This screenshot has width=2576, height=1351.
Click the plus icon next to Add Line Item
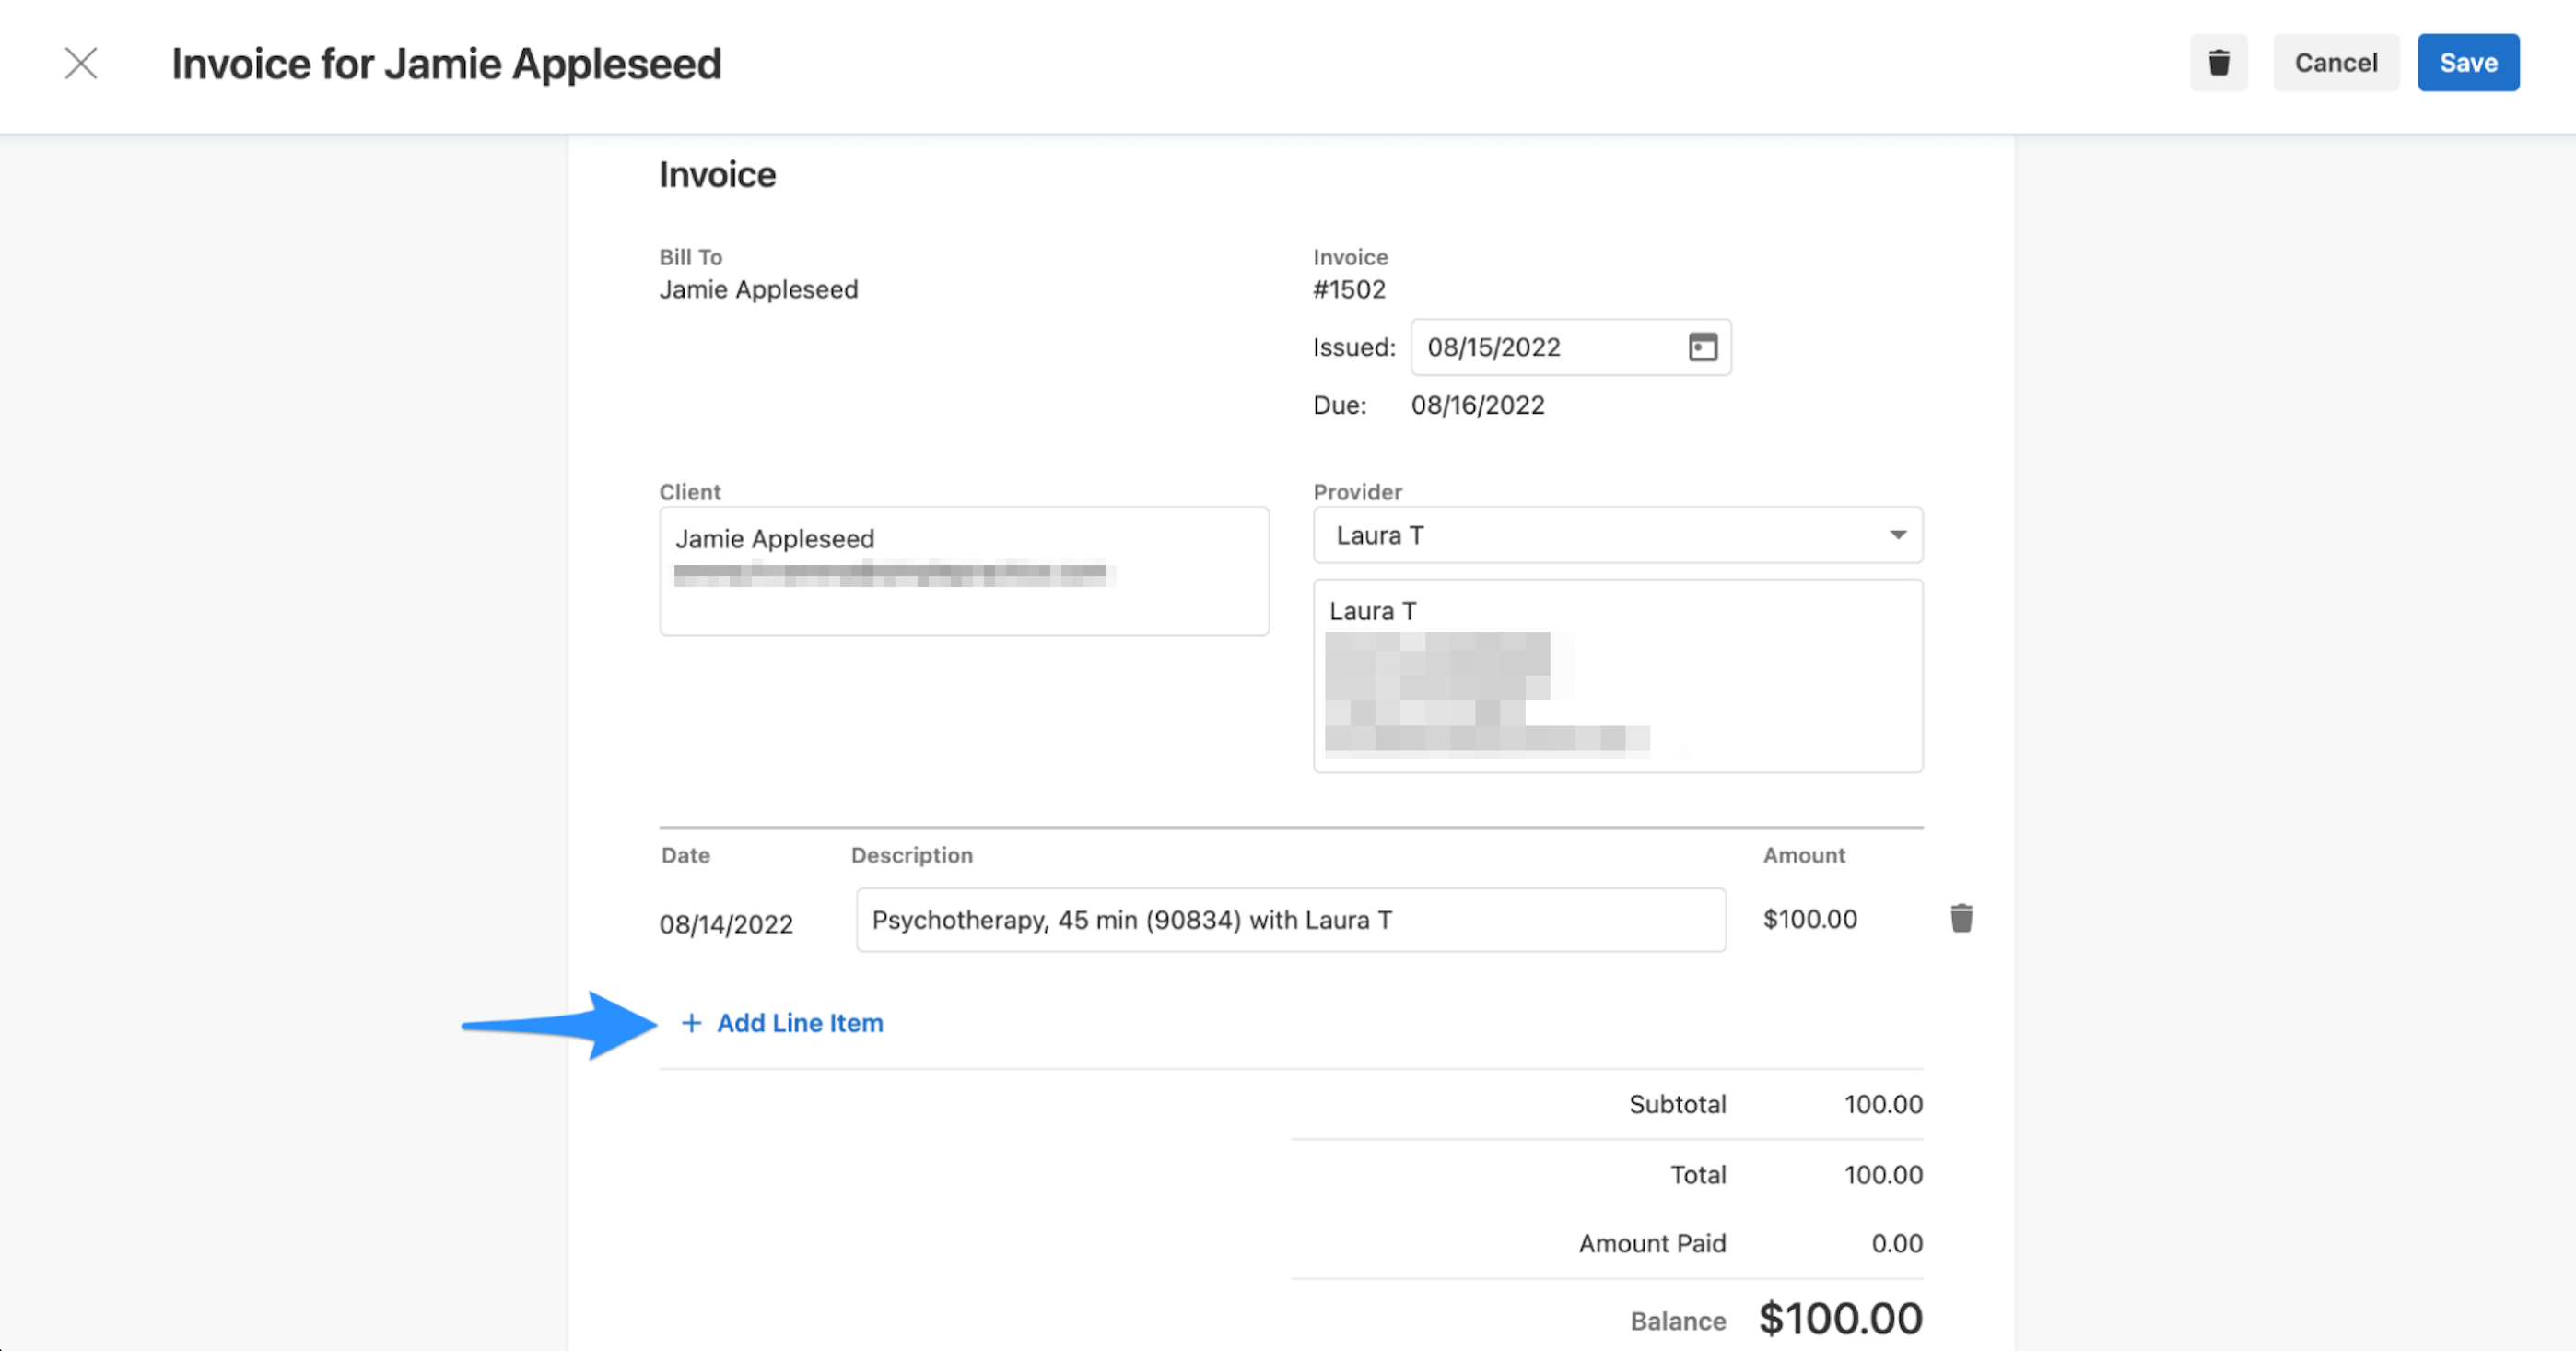coord(691,1023)
